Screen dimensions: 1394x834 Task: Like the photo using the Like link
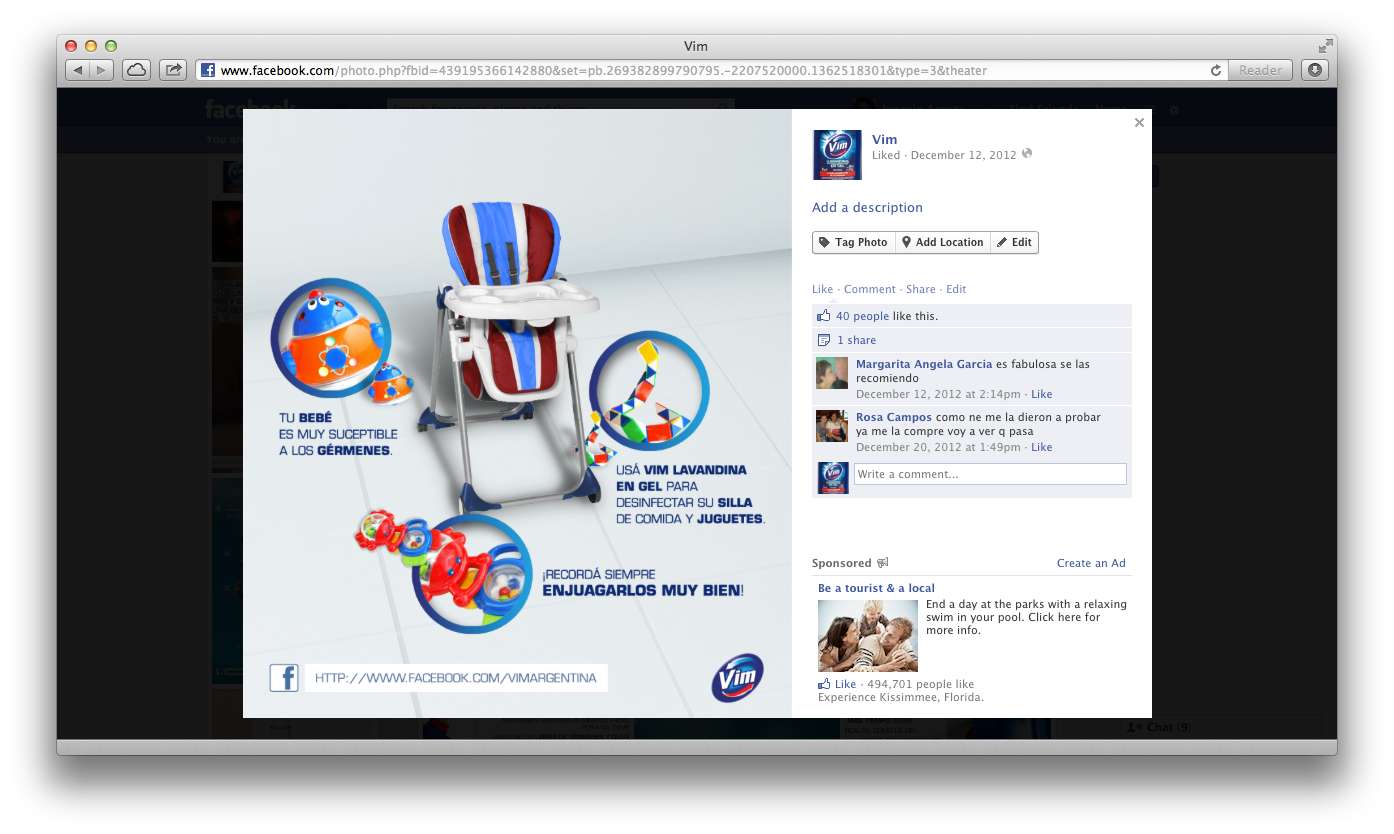822,289
